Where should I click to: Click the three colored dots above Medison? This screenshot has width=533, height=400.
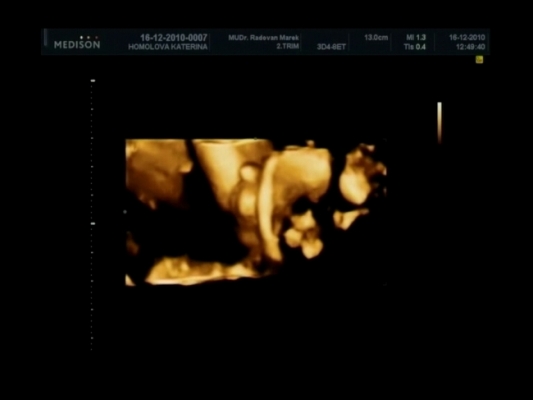pos(89,37)
